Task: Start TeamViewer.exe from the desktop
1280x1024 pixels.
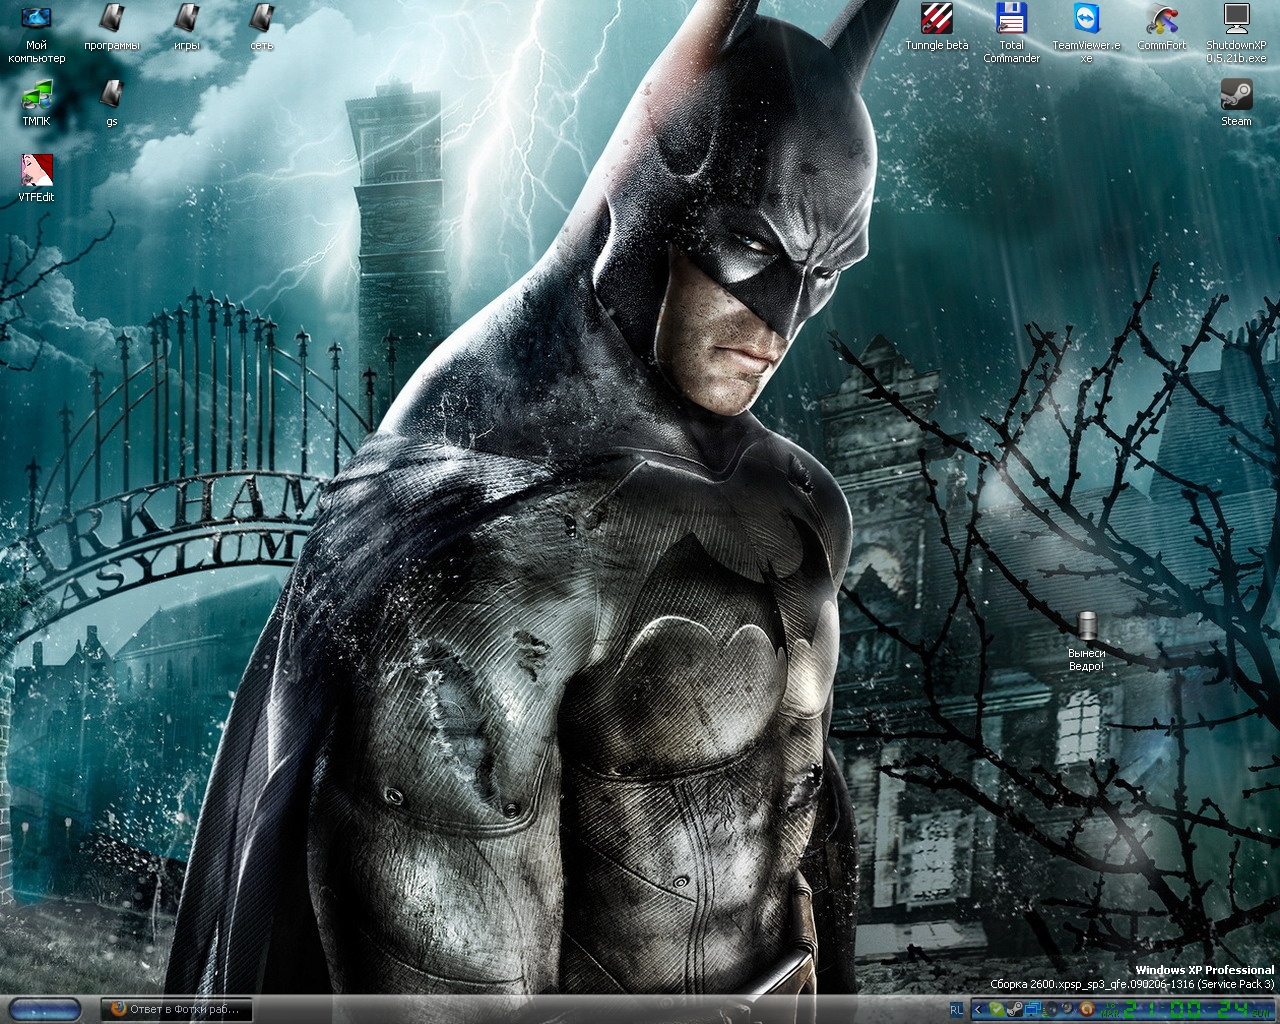Action: click(x=1086, y=33)
